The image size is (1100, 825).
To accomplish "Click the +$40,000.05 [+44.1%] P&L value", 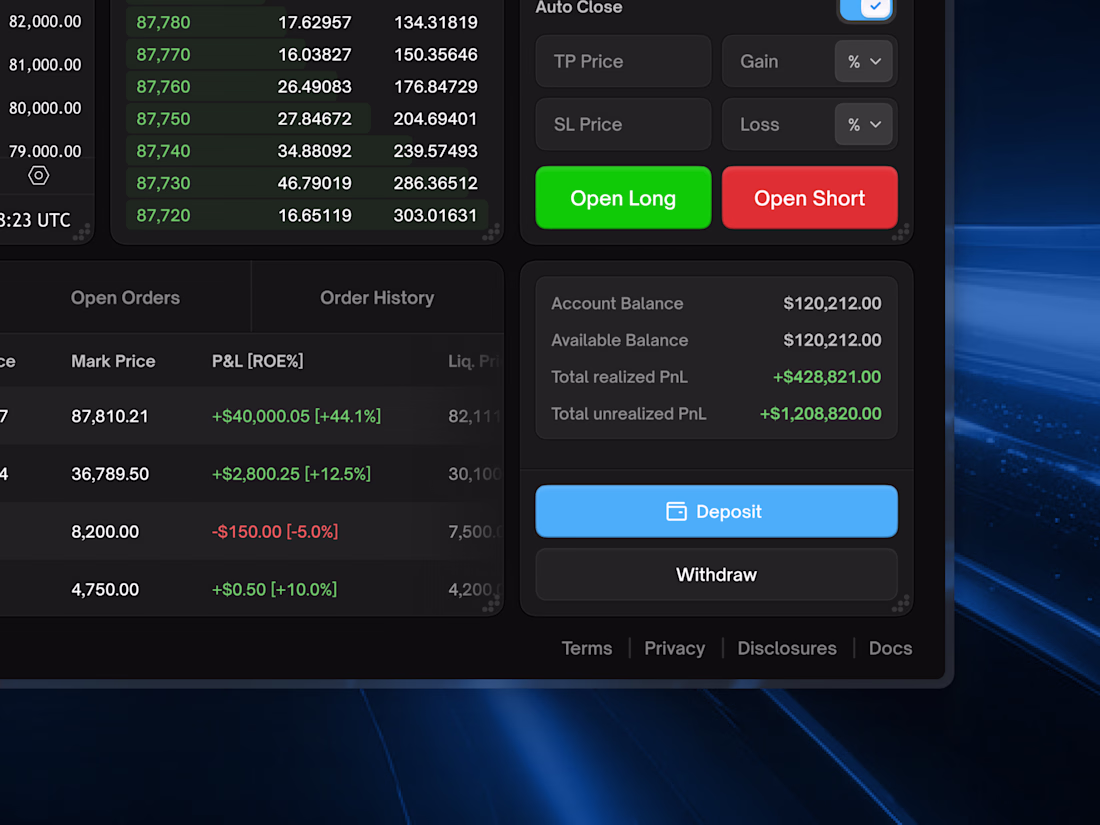I will click(296, 416).
